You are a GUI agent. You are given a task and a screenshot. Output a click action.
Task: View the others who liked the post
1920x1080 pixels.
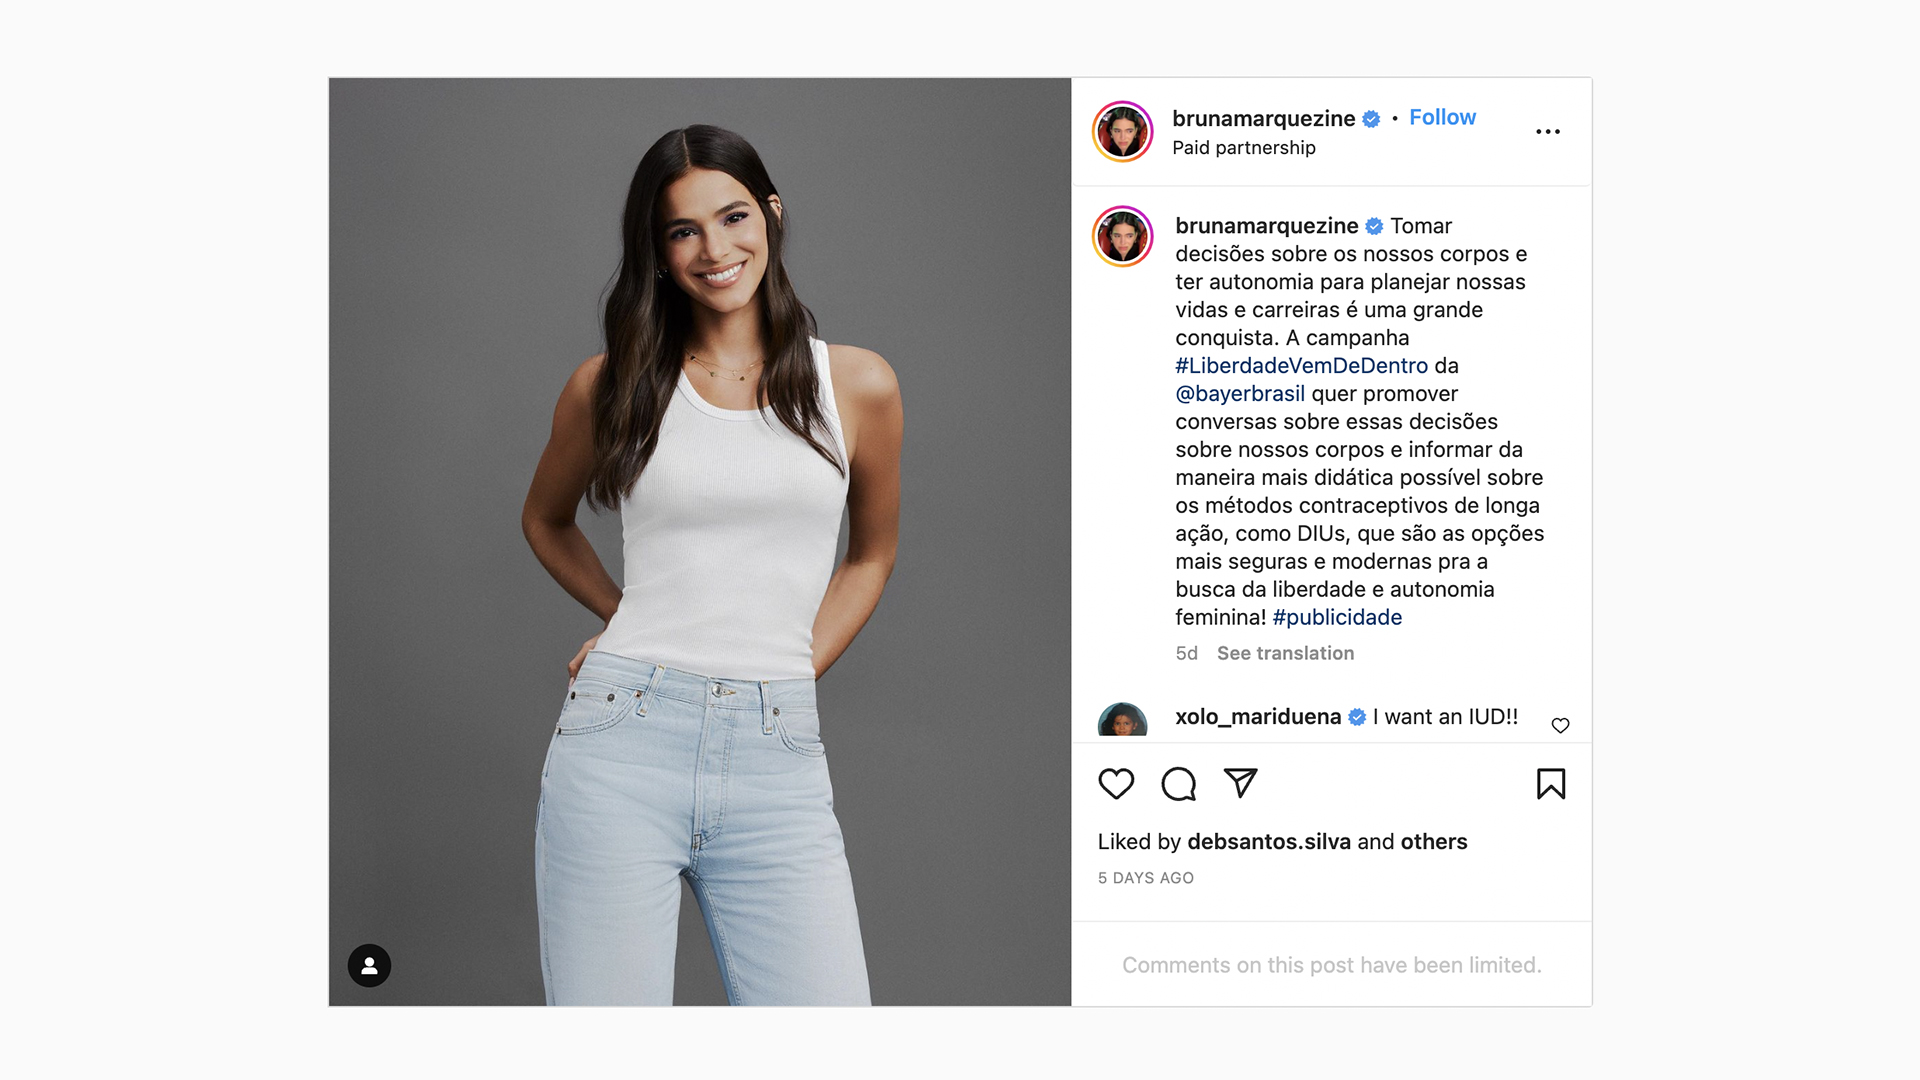(1434, 842)
